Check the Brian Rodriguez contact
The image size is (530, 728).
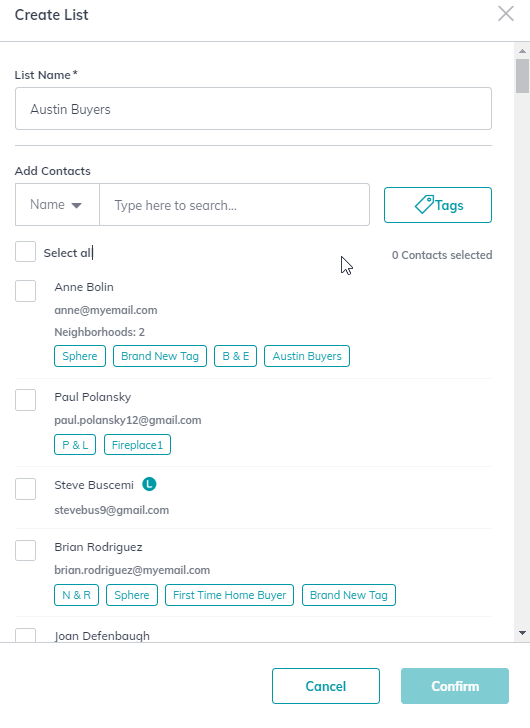point(26,551)
